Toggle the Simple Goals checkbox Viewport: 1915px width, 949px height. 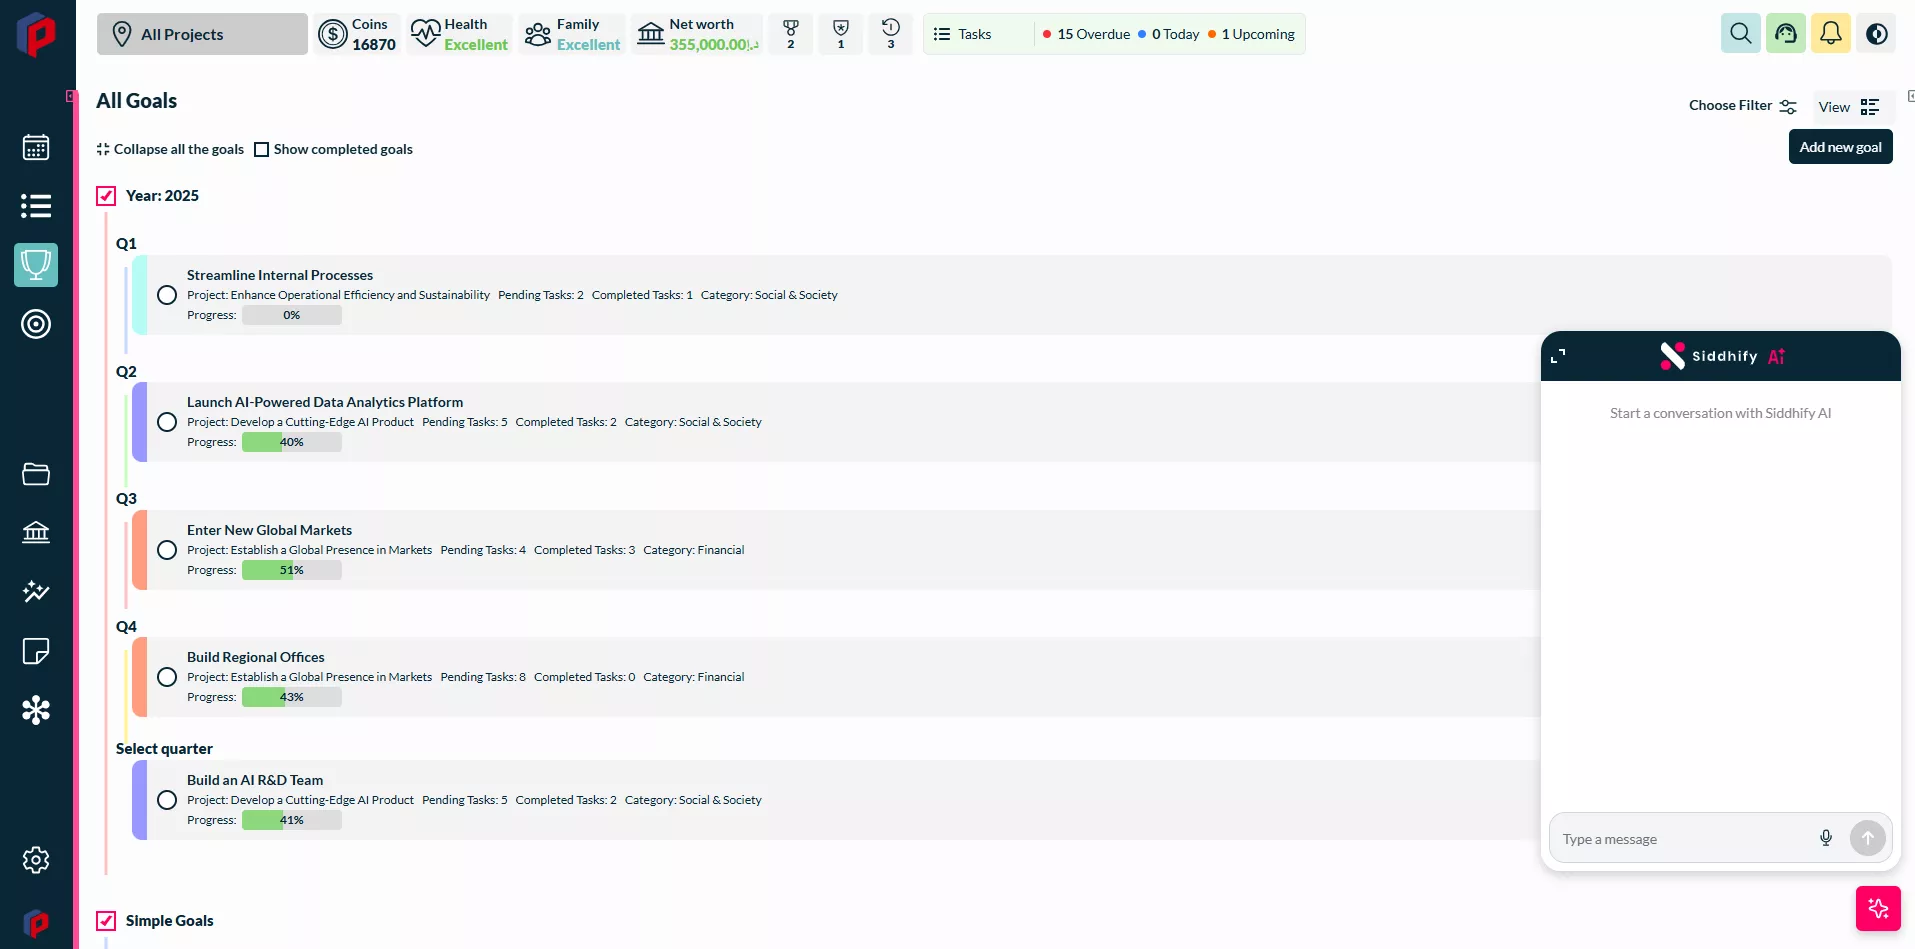pos(106,921)
